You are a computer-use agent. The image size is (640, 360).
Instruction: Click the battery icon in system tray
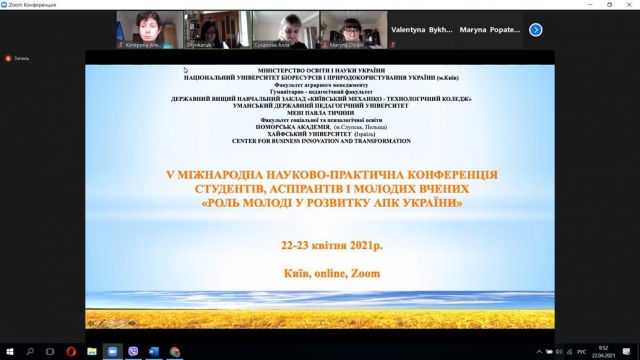[549, 352]
